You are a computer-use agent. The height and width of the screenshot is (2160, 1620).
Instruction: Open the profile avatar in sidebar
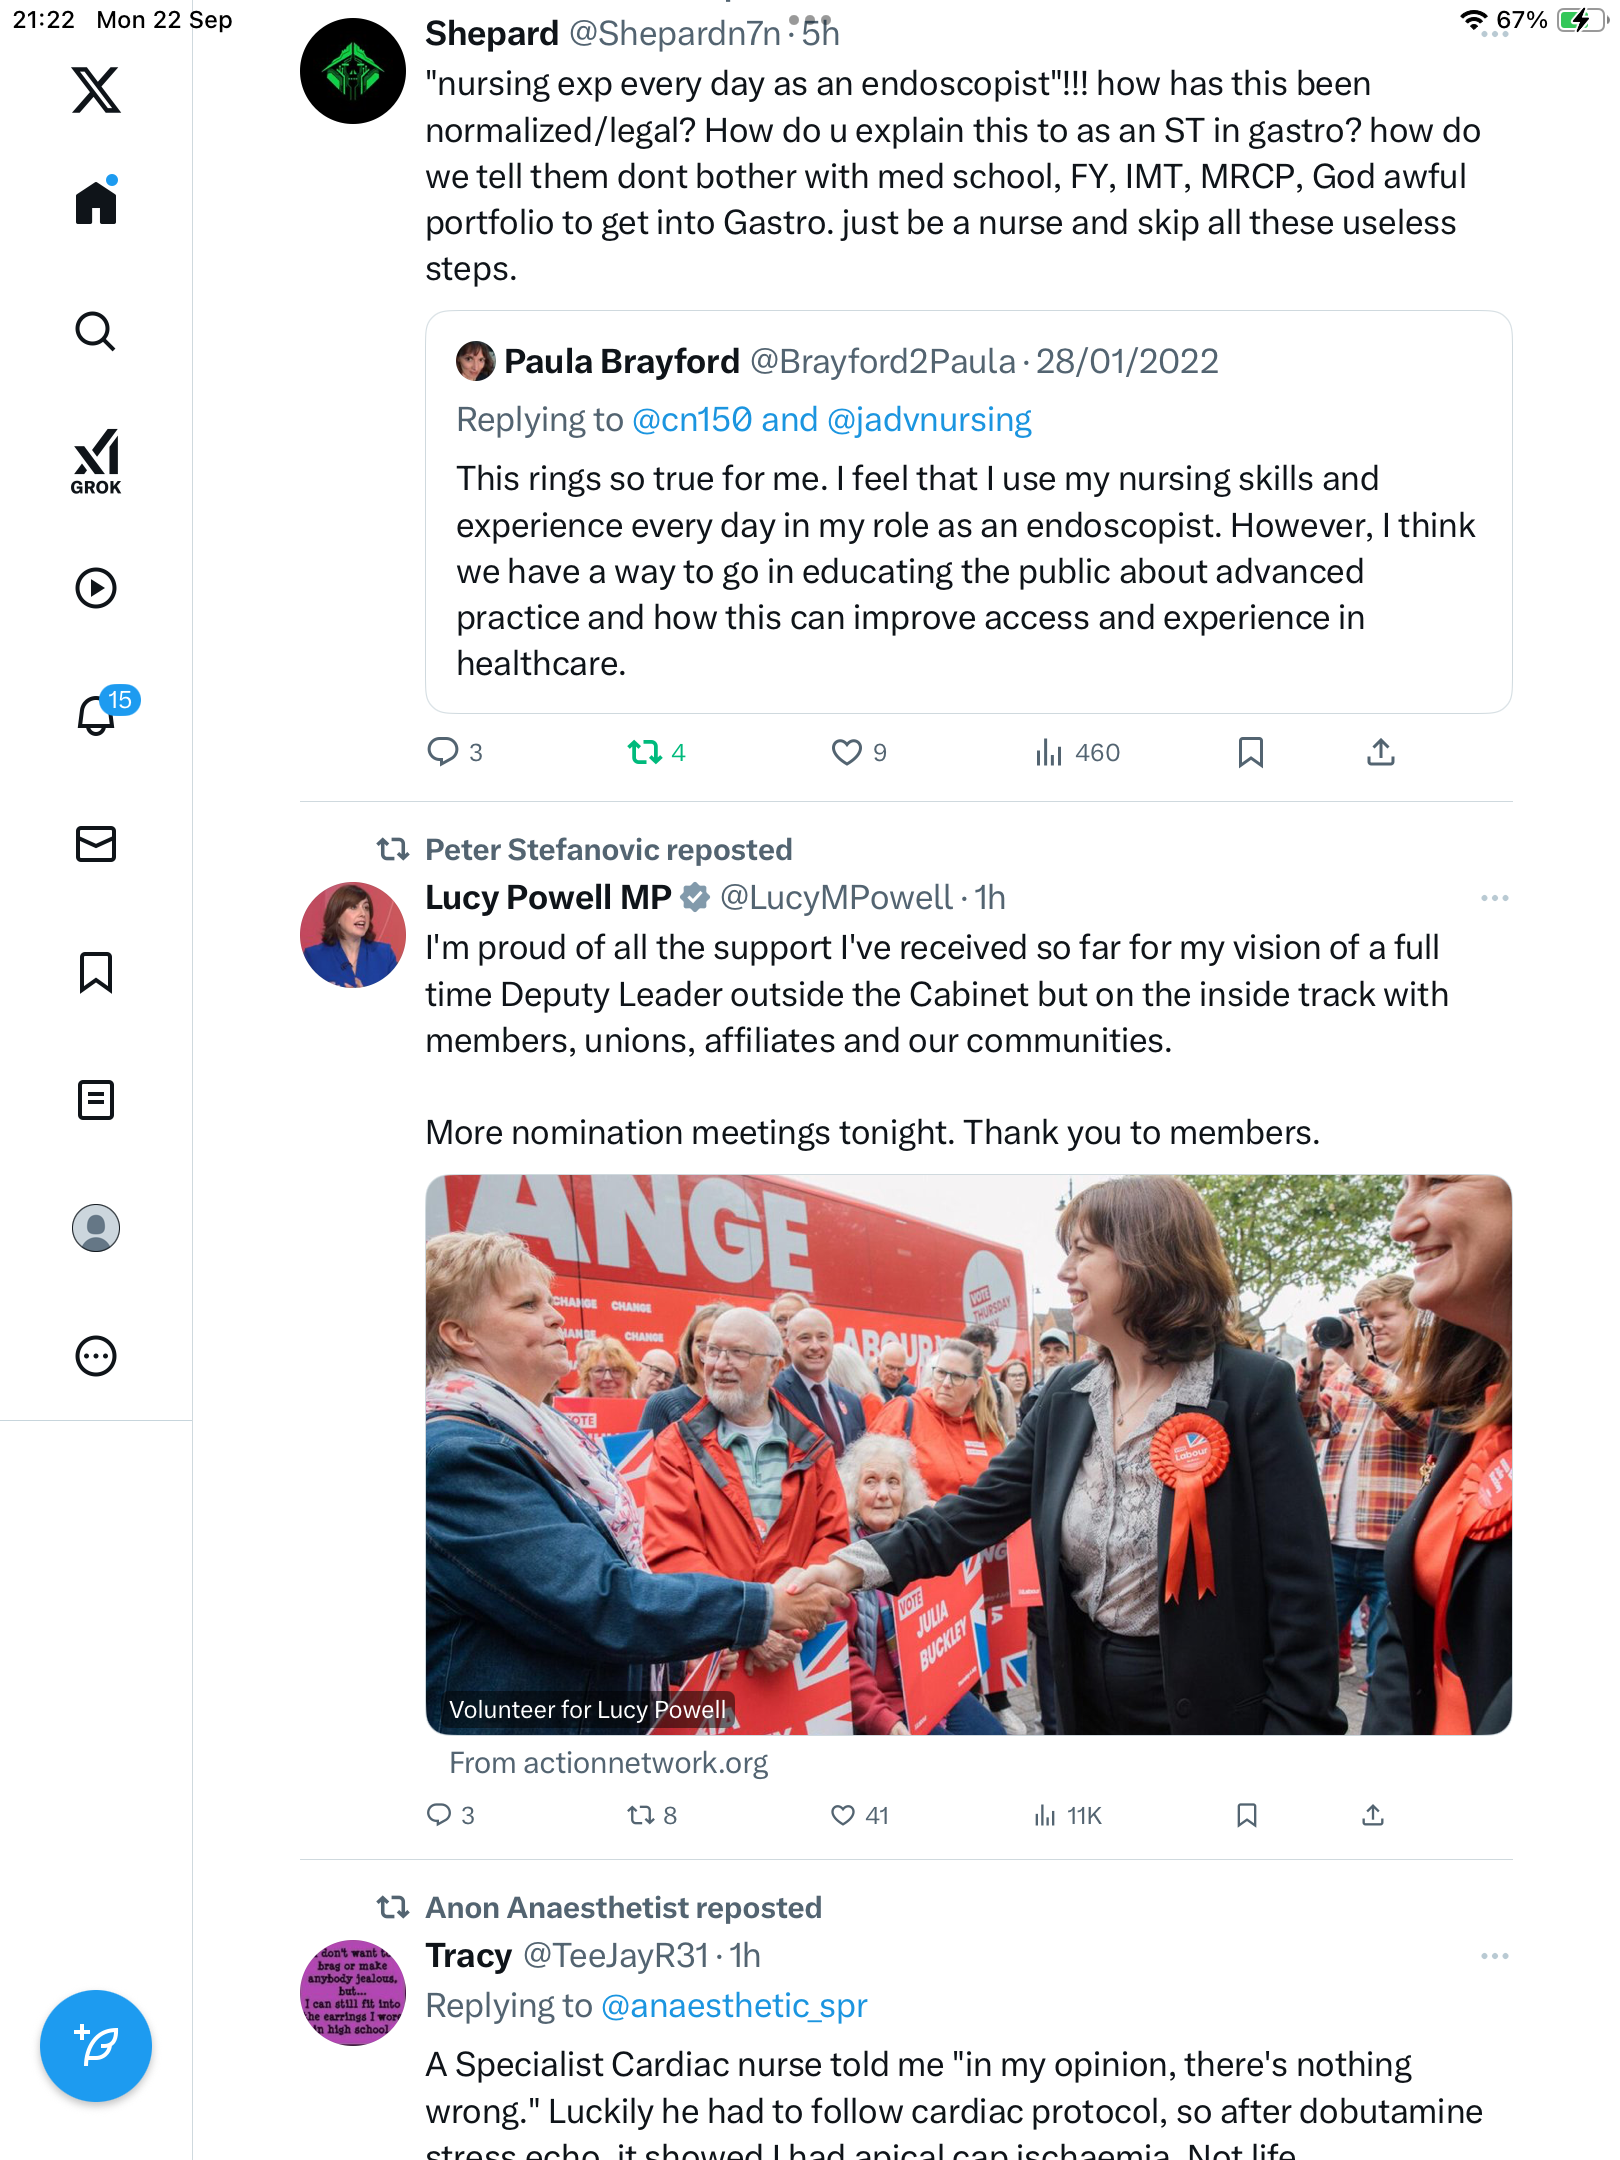[96, 1228]
